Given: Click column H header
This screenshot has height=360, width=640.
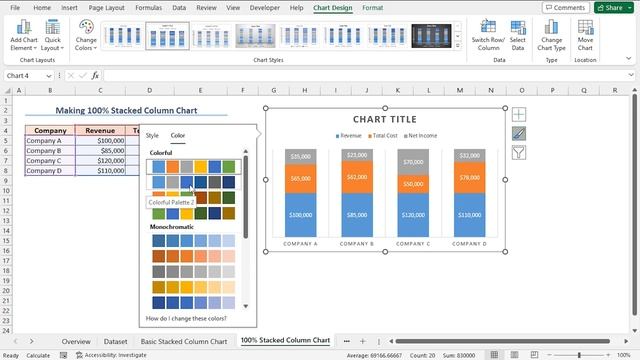Looking at the screenshot, I should click(x=305, y=90).
